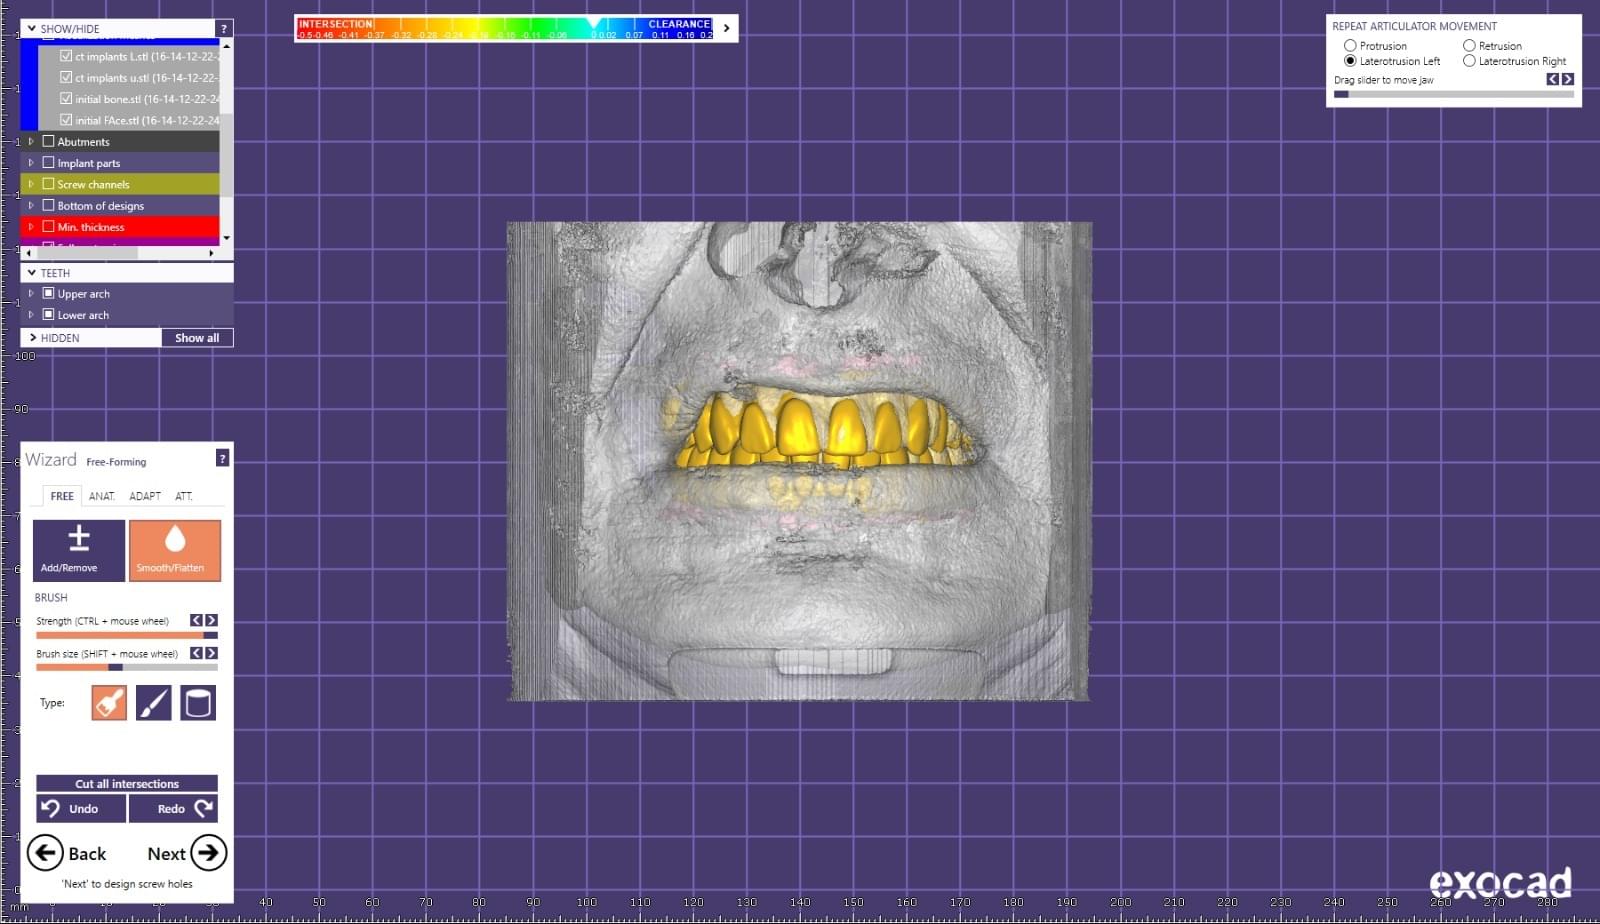The image size is (1600, 924).
Task: Expand the Upper arch tree item
Action: pyautogui.click(x=31, y=294)
